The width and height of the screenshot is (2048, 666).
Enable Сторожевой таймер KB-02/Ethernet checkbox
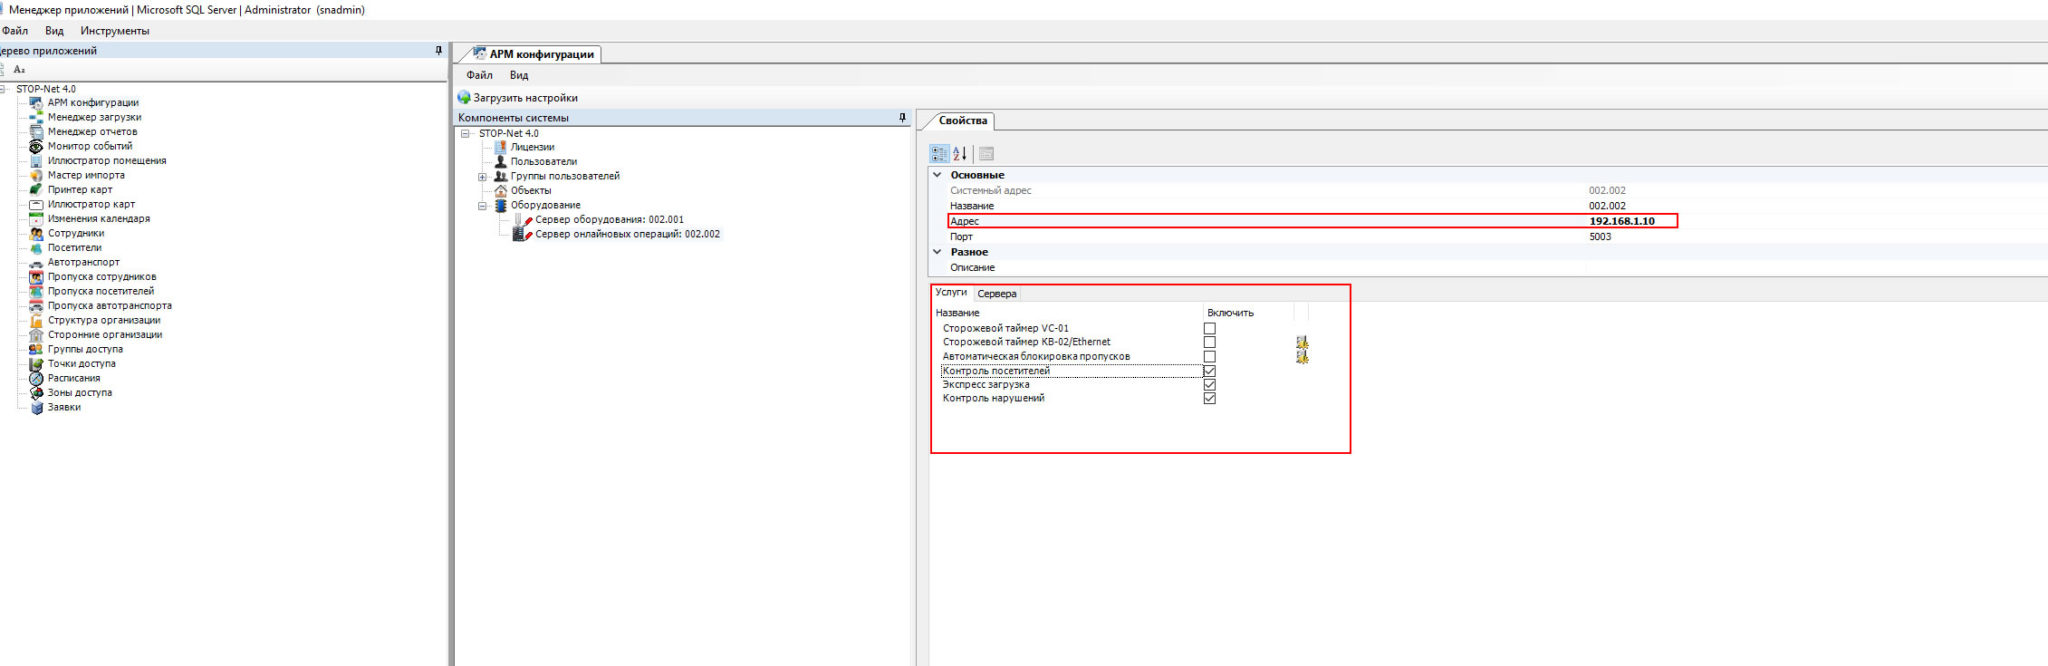pyautogui.click(x=1209, y=342)
